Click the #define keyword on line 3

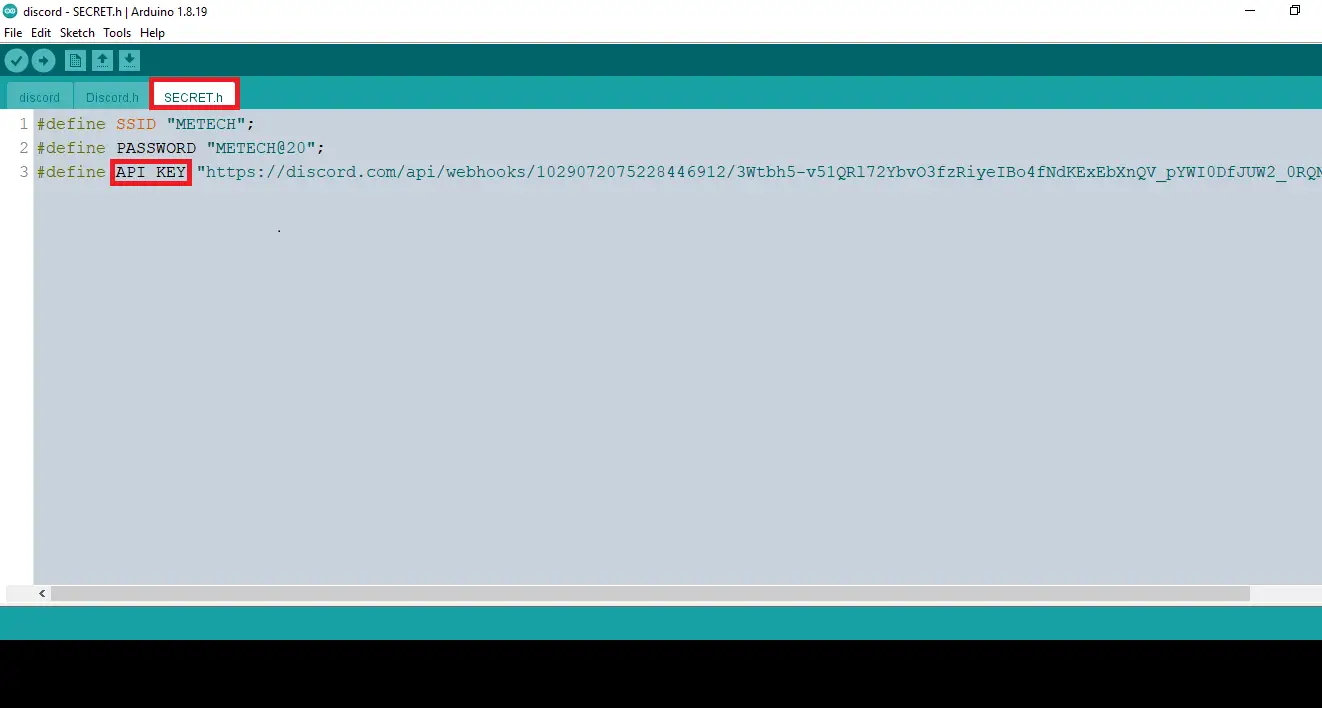tap(71, 172)
